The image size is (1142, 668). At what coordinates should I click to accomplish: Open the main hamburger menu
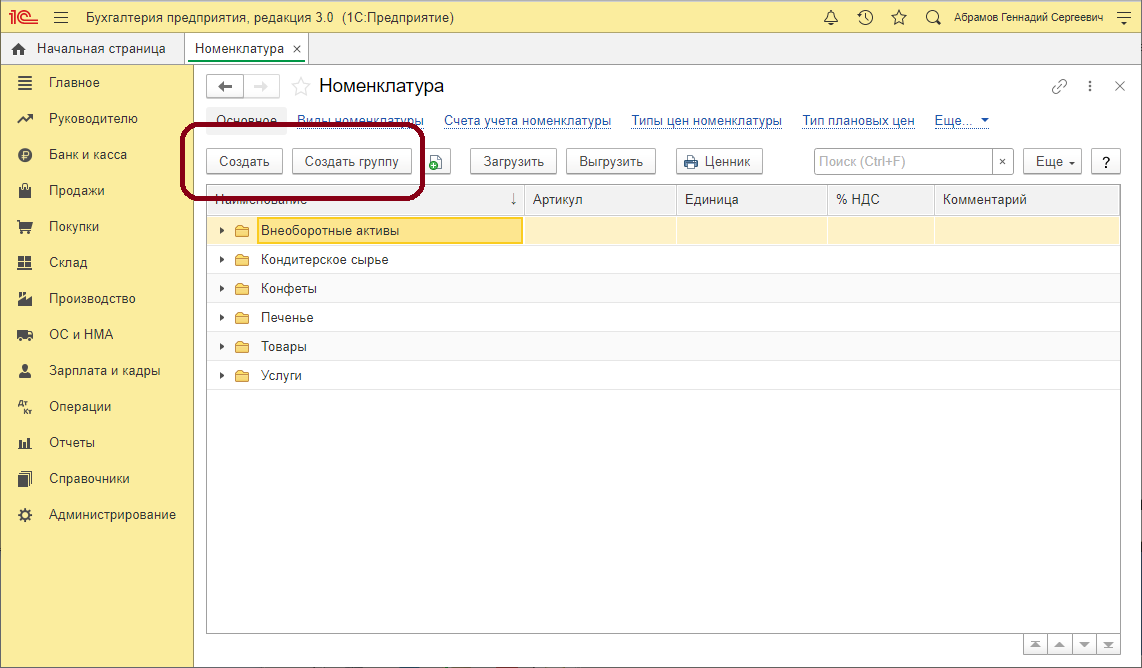click(61, 18)
